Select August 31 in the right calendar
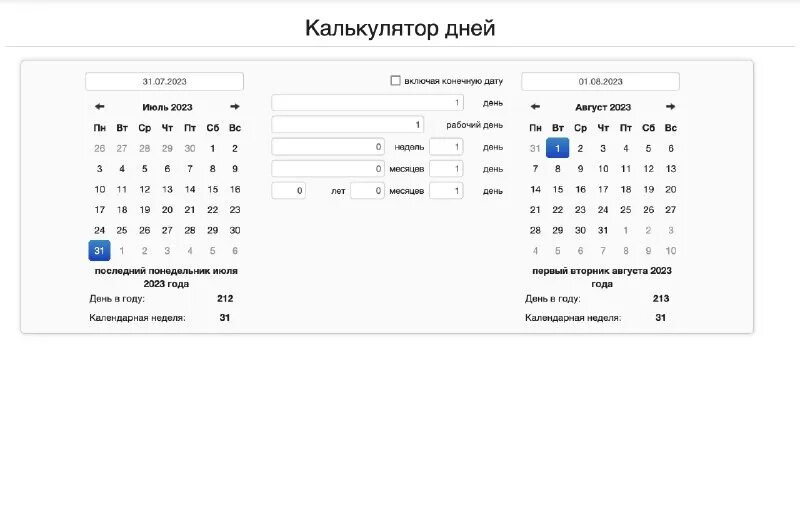 [x=603, y=230]
